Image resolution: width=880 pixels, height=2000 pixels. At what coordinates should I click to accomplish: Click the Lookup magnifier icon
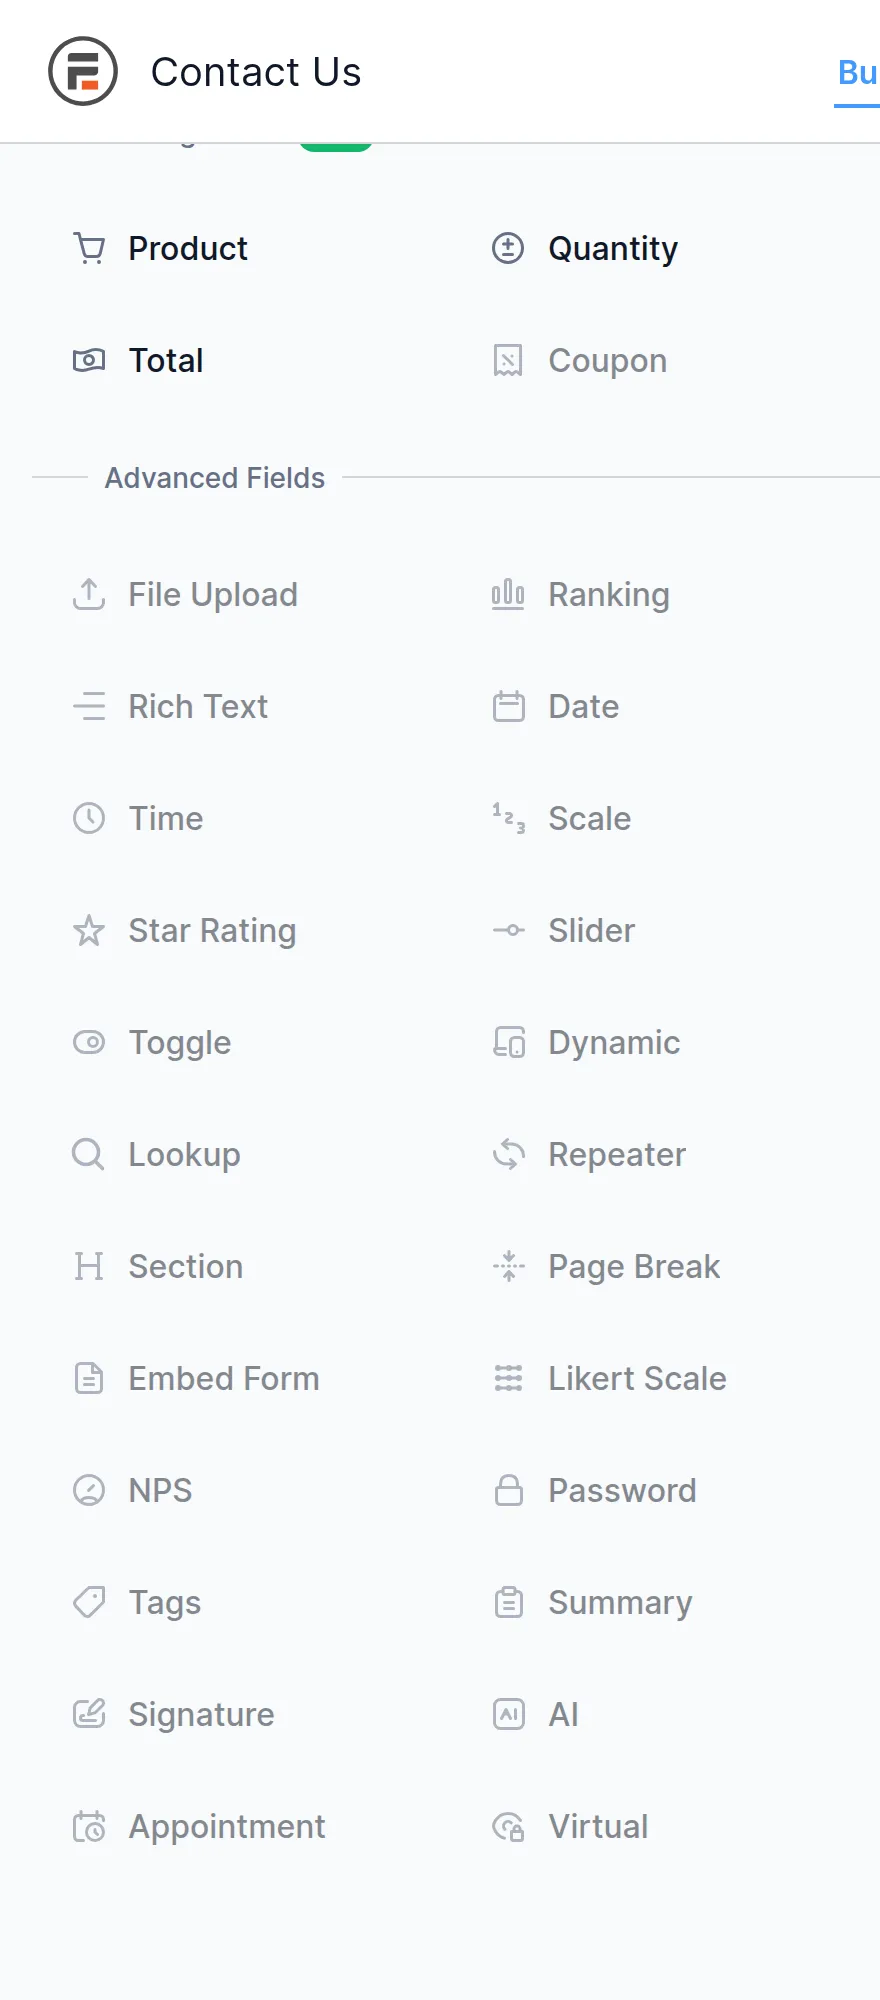pos(89,1154)
